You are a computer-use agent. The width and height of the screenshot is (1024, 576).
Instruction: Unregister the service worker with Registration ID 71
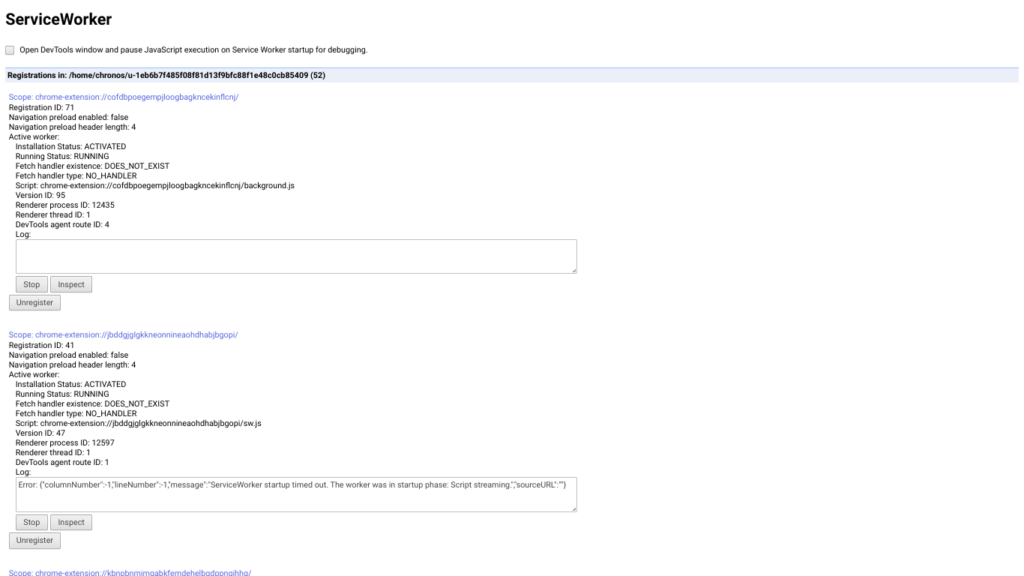pos(35,303)
